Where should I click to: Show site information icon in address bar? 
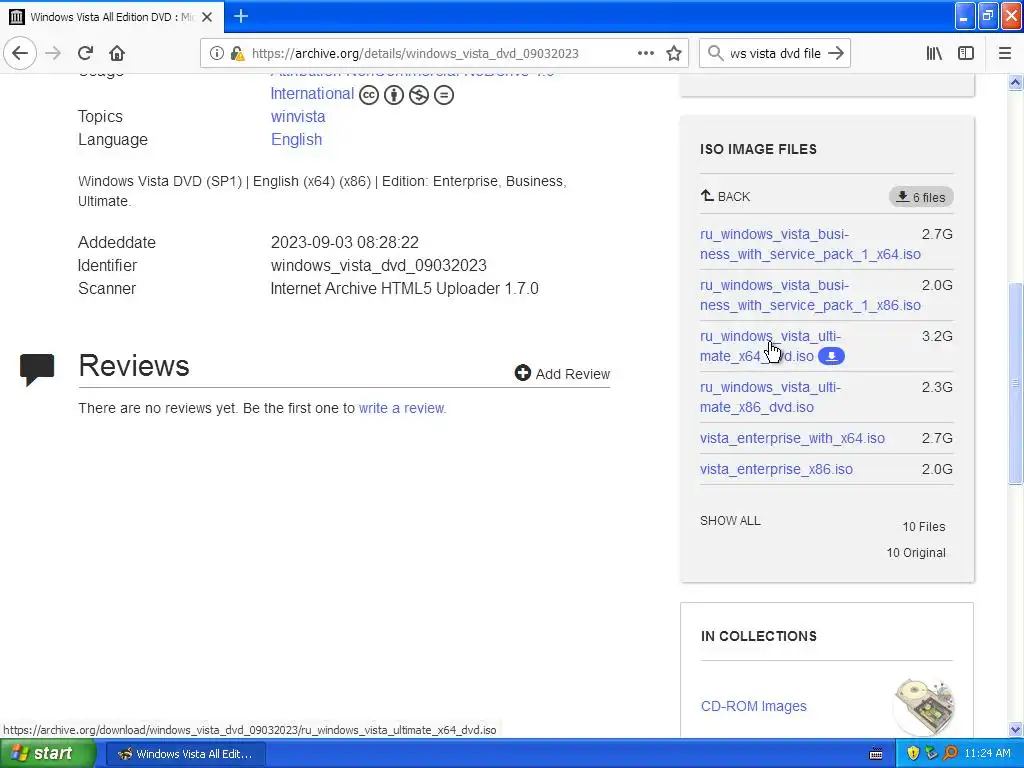click(217, 54)
